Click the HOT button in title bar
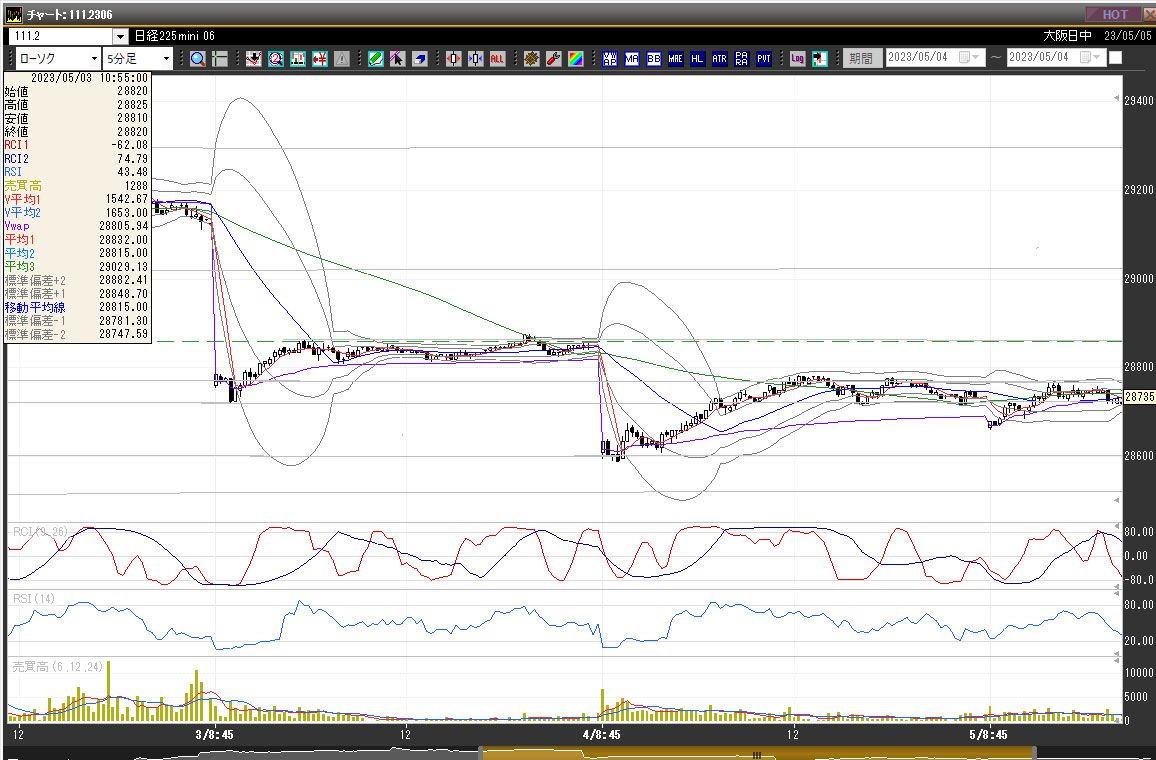The width and height of the screenshot is (1156, 760). click(x=1113, y=14)
